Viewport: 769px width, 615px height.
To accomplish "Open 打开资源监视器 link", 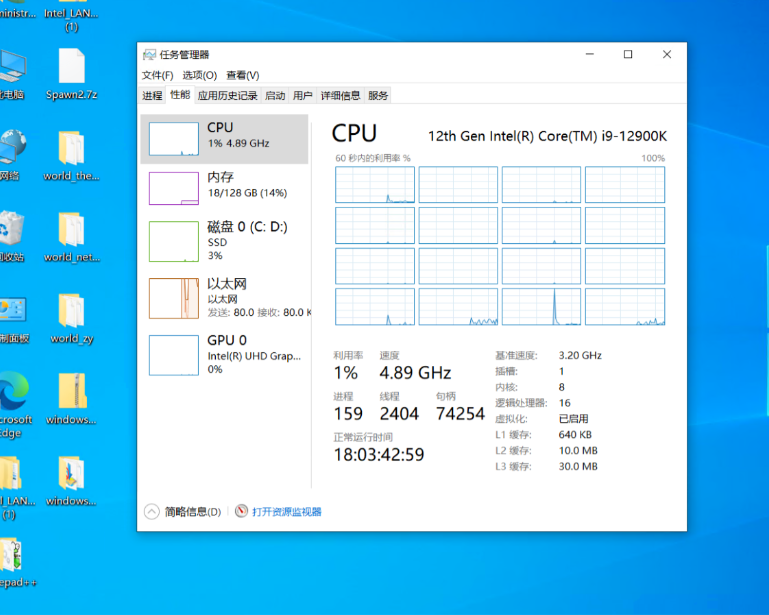I will click(x=287, y=512).
